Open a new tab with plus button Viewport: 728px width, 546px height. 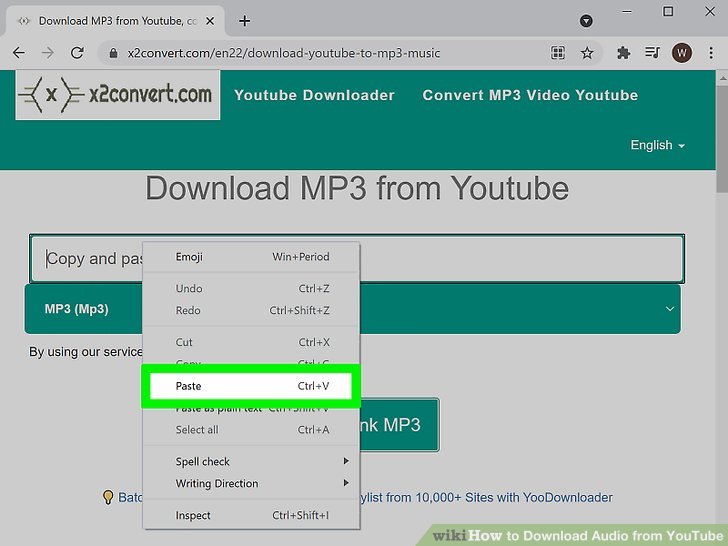[x=244, y=21]
